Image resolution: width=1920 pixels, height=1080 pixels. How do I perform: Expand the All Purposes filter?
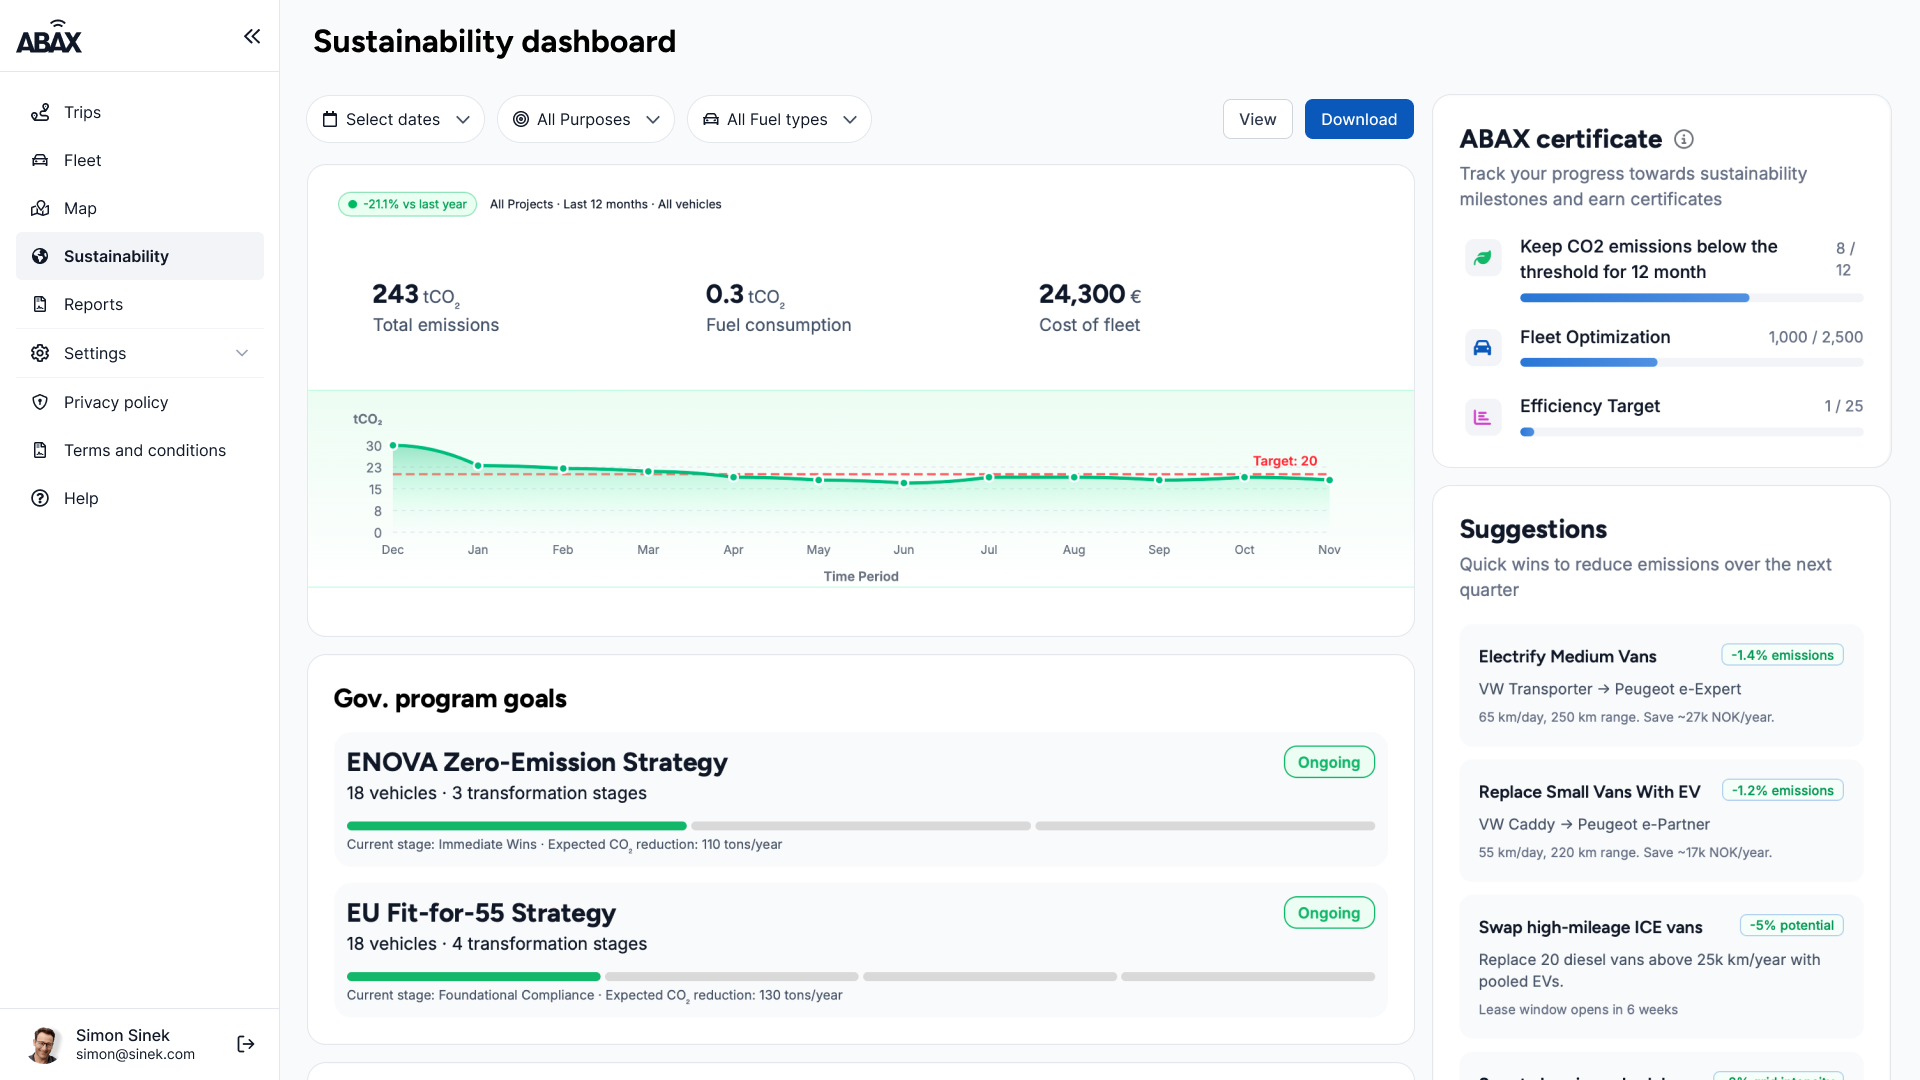click(585, 119)
